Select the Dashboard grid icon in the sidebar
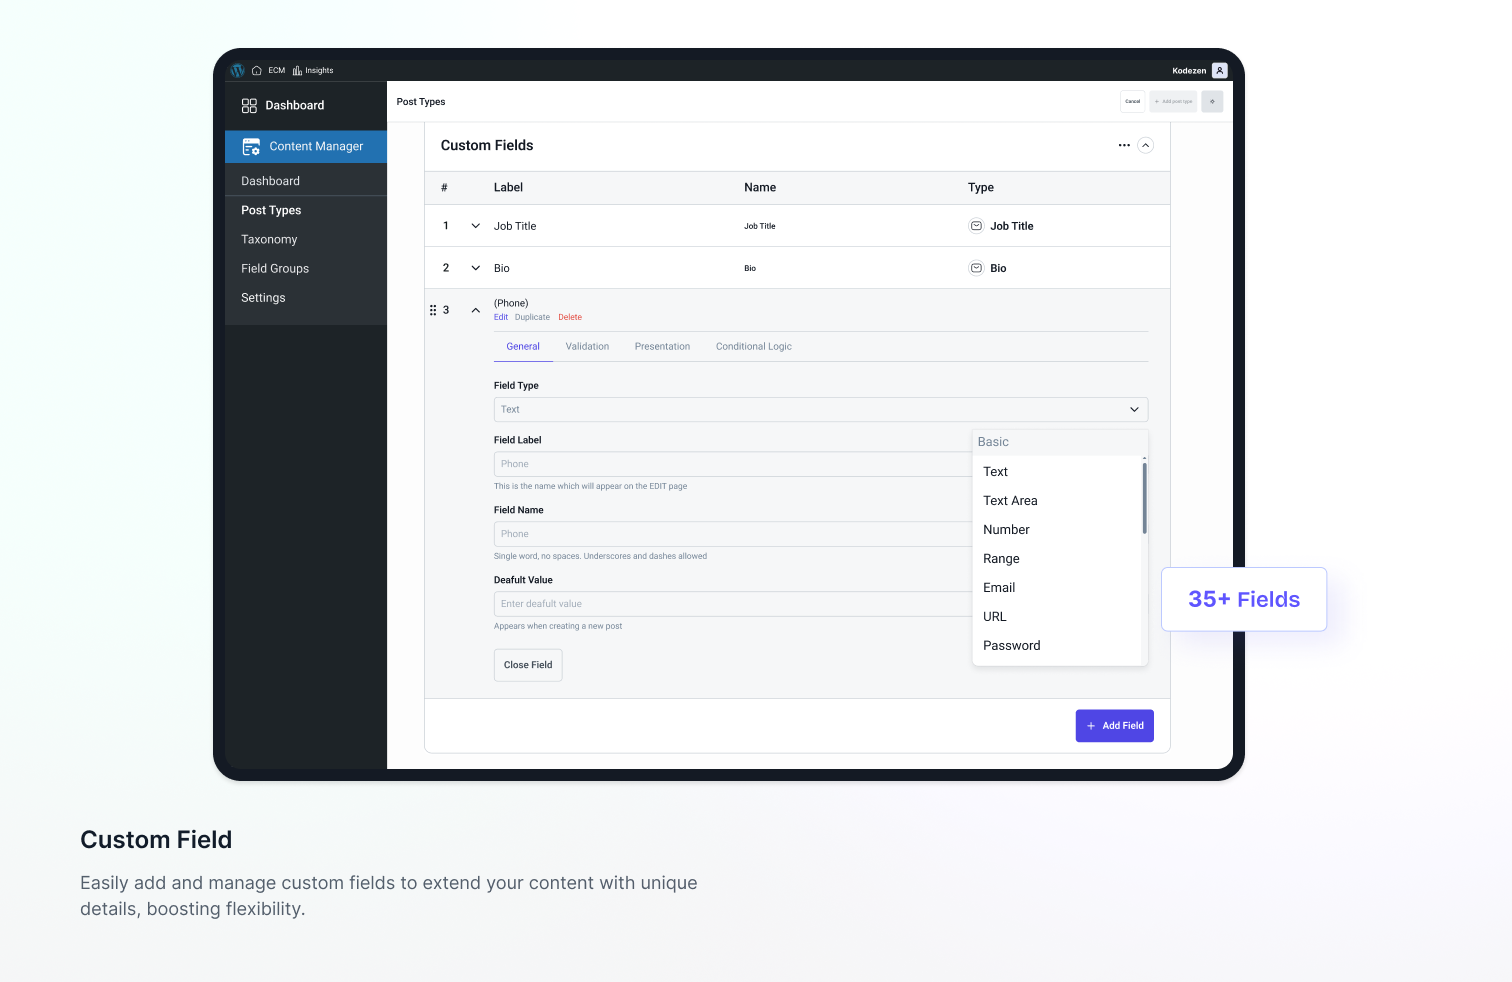 [249, 105]
